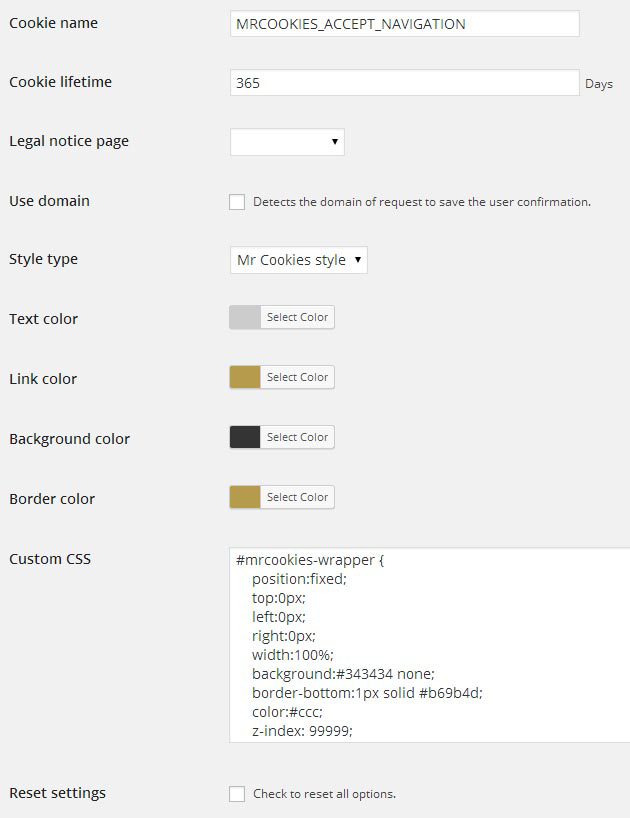Click Select Color button for Border color
Image resolution: width=630 pixels, height=818 pixels.
tap(297, 497)
